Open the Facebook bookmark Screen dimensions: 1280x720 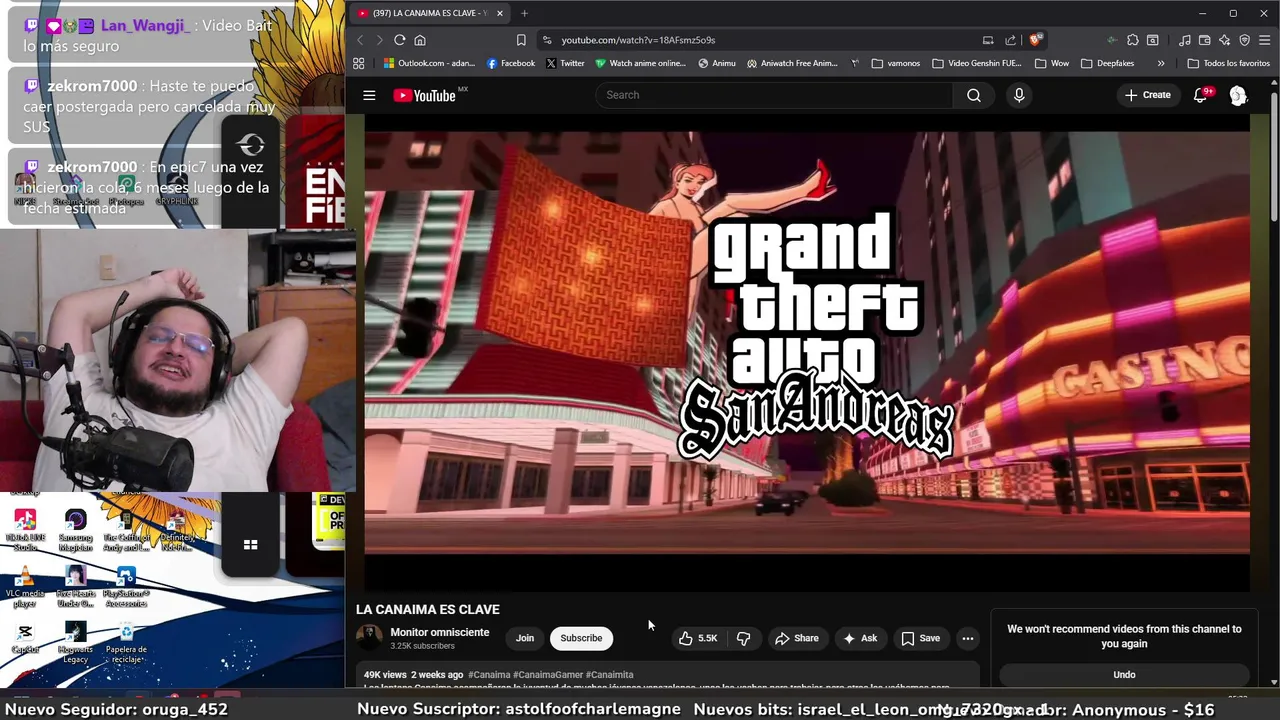pos(511,63)
